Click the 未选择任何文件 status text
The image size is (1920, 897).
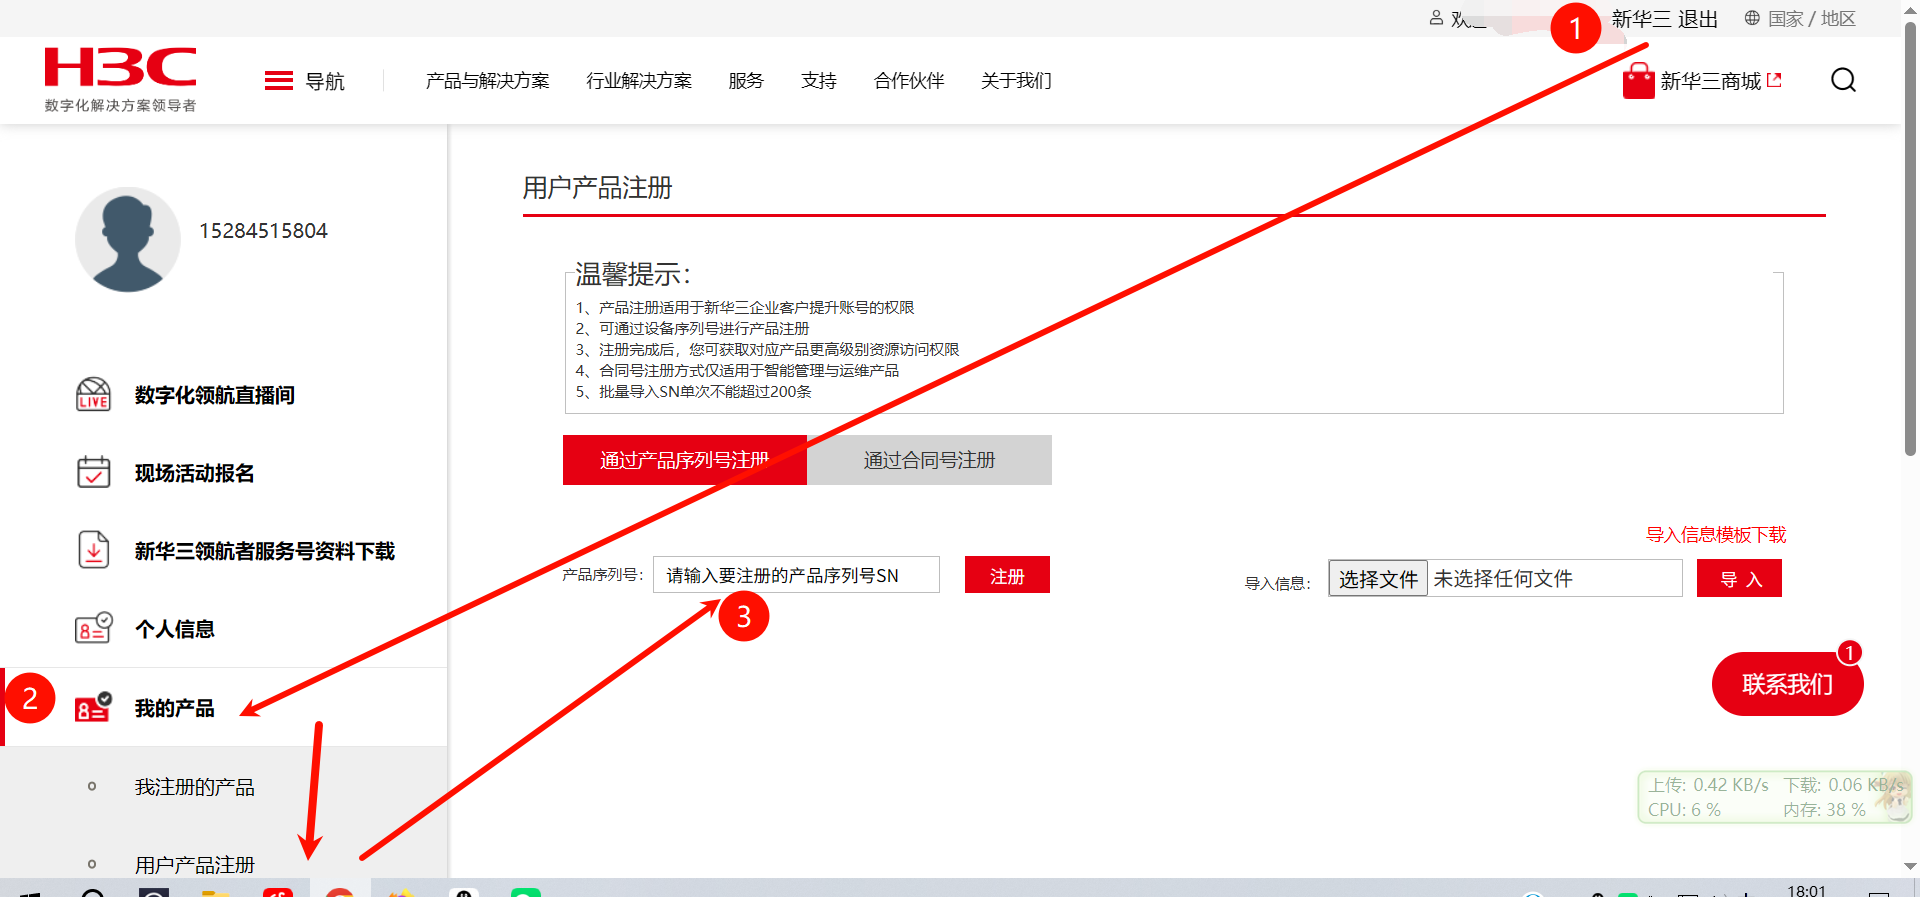click(x=1503, y=579)
